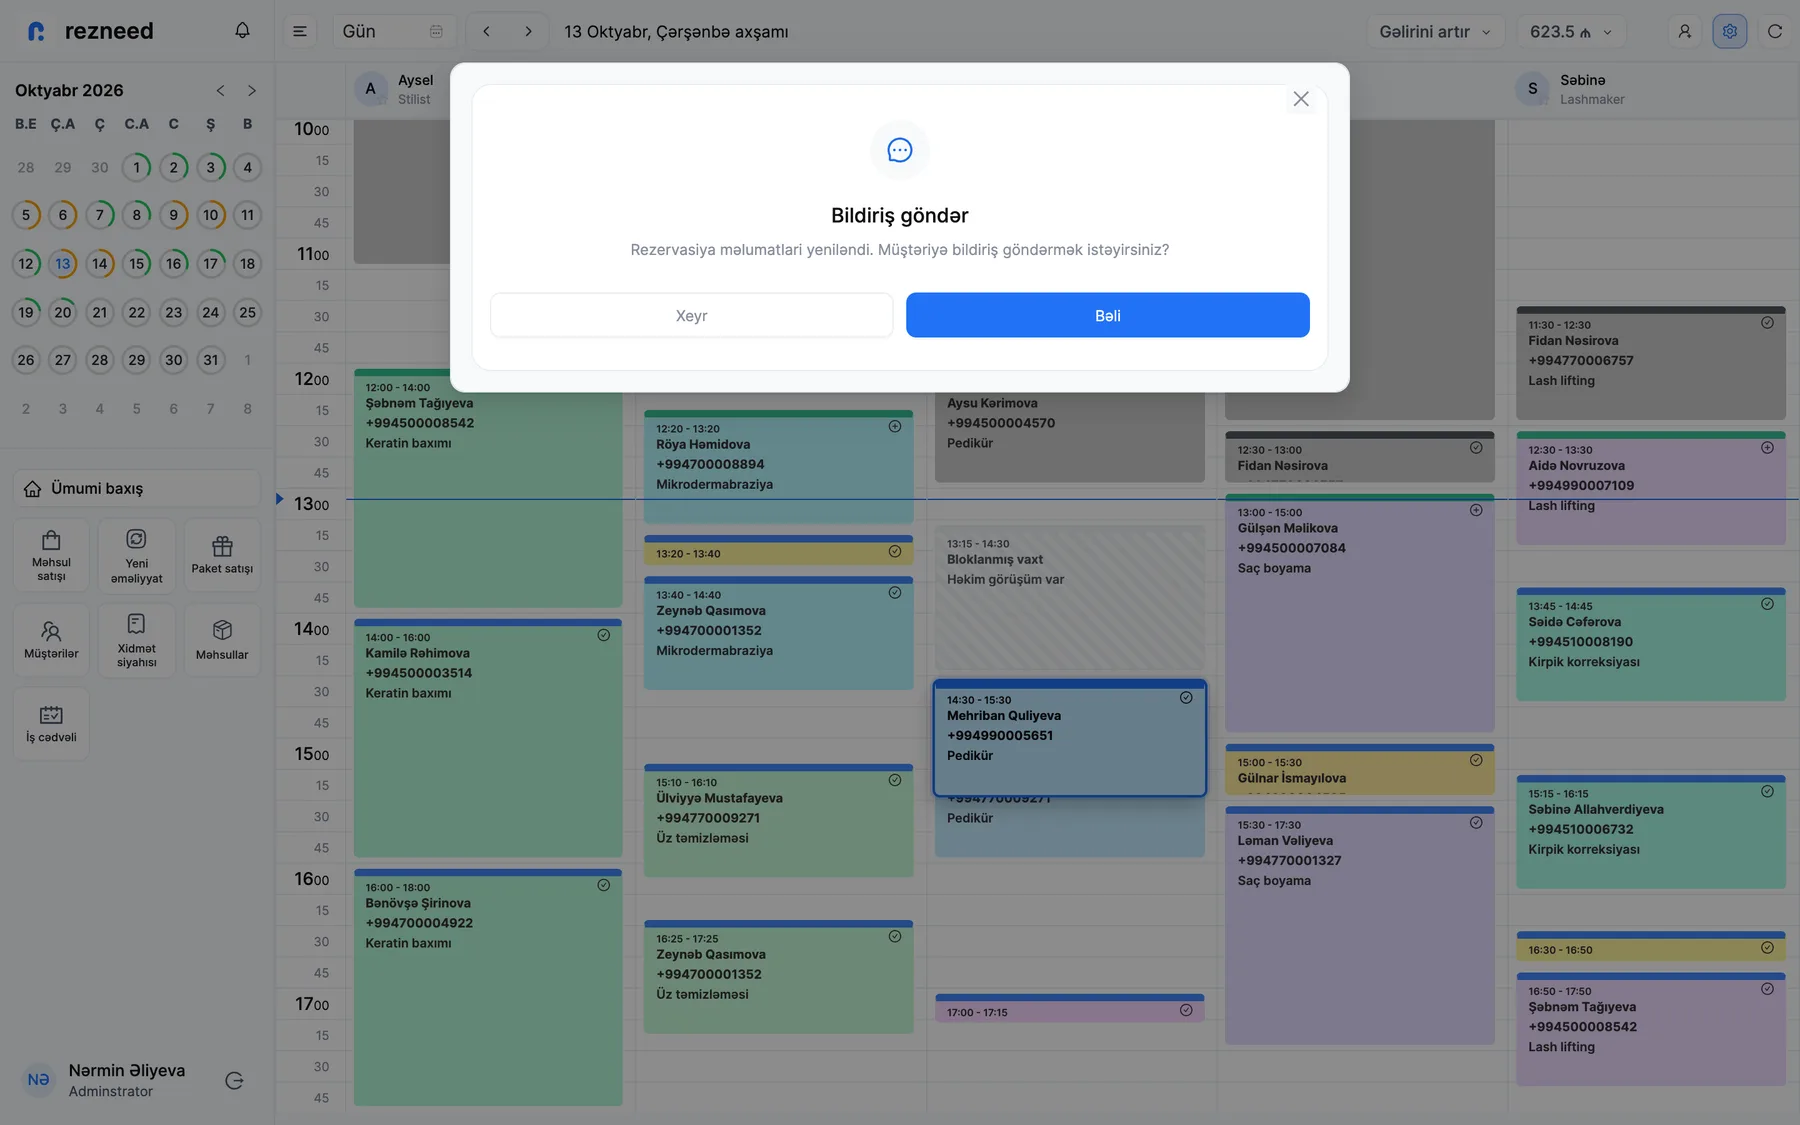
Task: Open İş cədvəli section
Action: (51, 724)
